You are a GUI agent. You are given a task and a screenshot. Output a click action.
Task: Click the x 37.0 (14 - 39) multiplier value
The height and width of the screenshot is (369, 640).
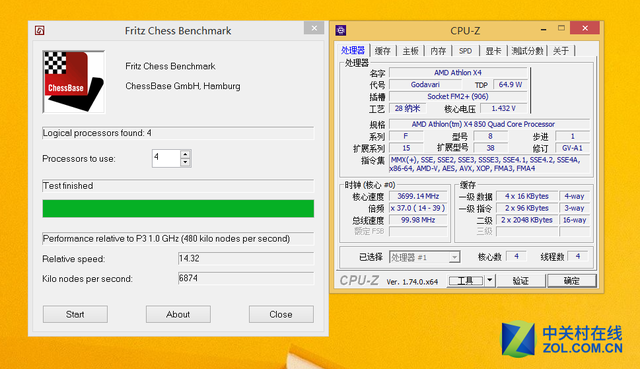[x=418, y=208]
